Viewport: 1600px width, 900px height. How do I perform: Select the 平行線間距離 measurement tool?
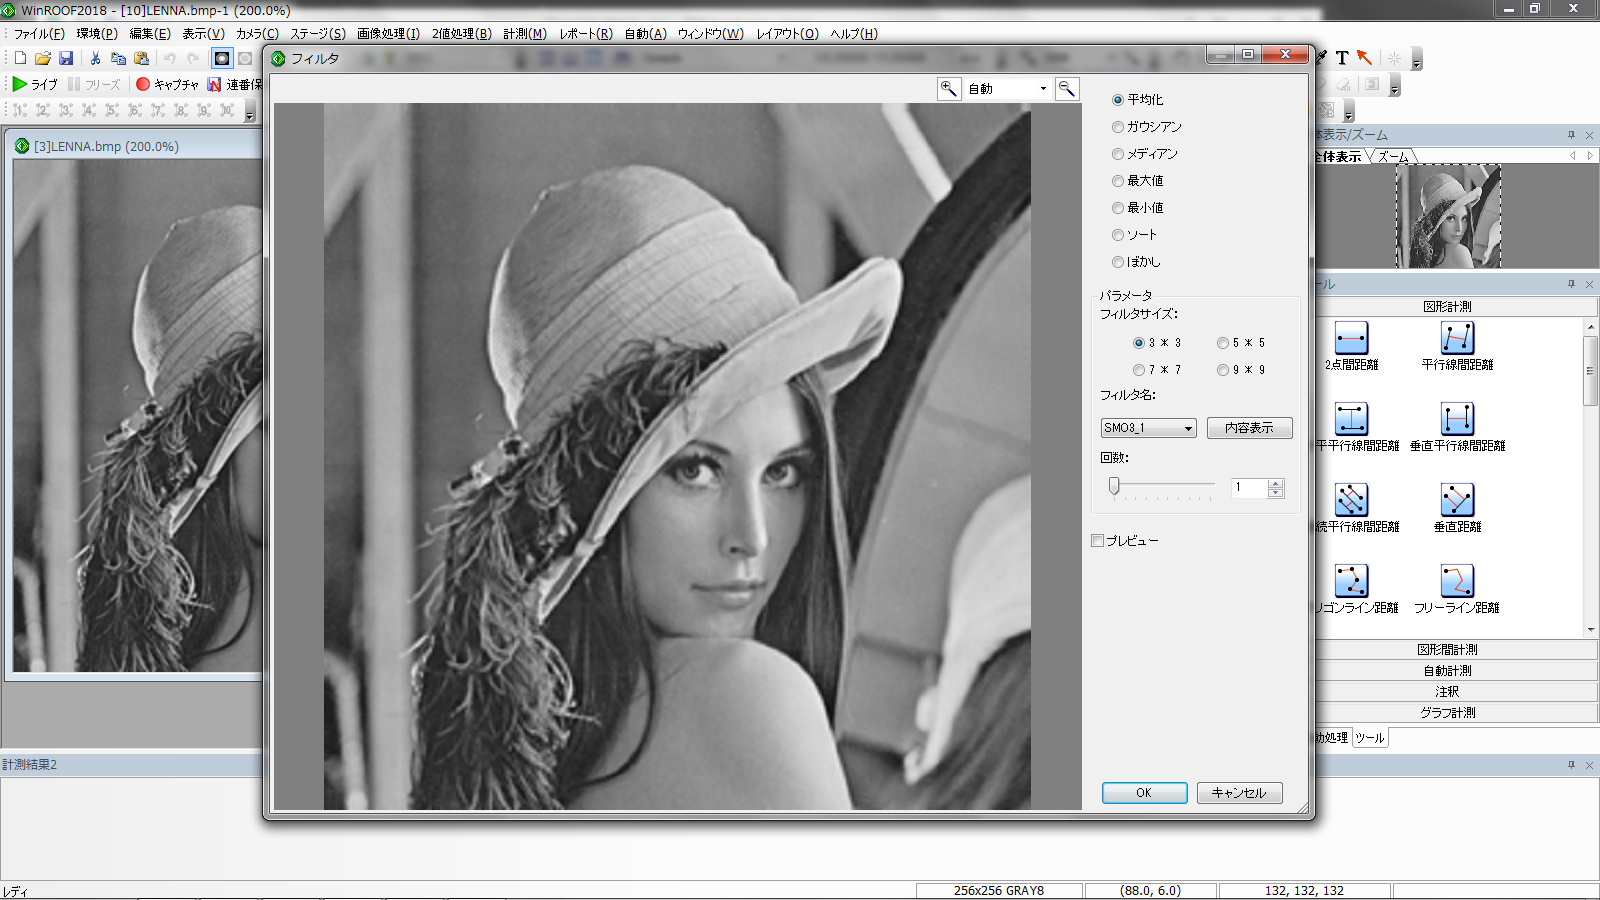pos(1457,338)
